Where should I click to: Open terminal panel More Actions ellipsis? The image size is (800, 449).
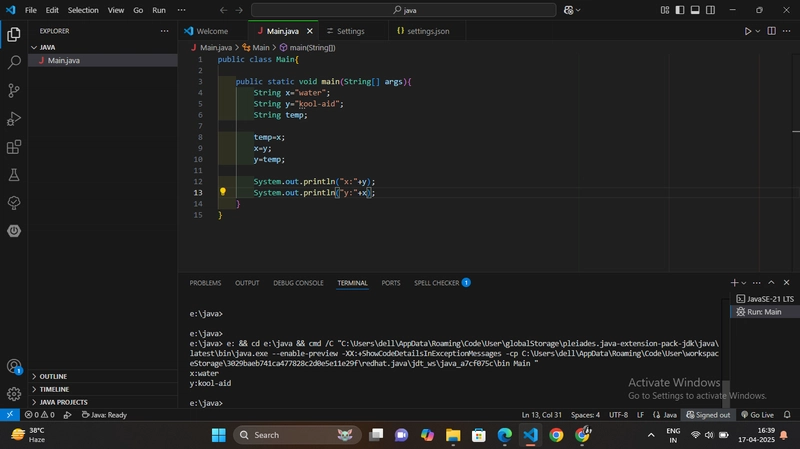(756, 283)
